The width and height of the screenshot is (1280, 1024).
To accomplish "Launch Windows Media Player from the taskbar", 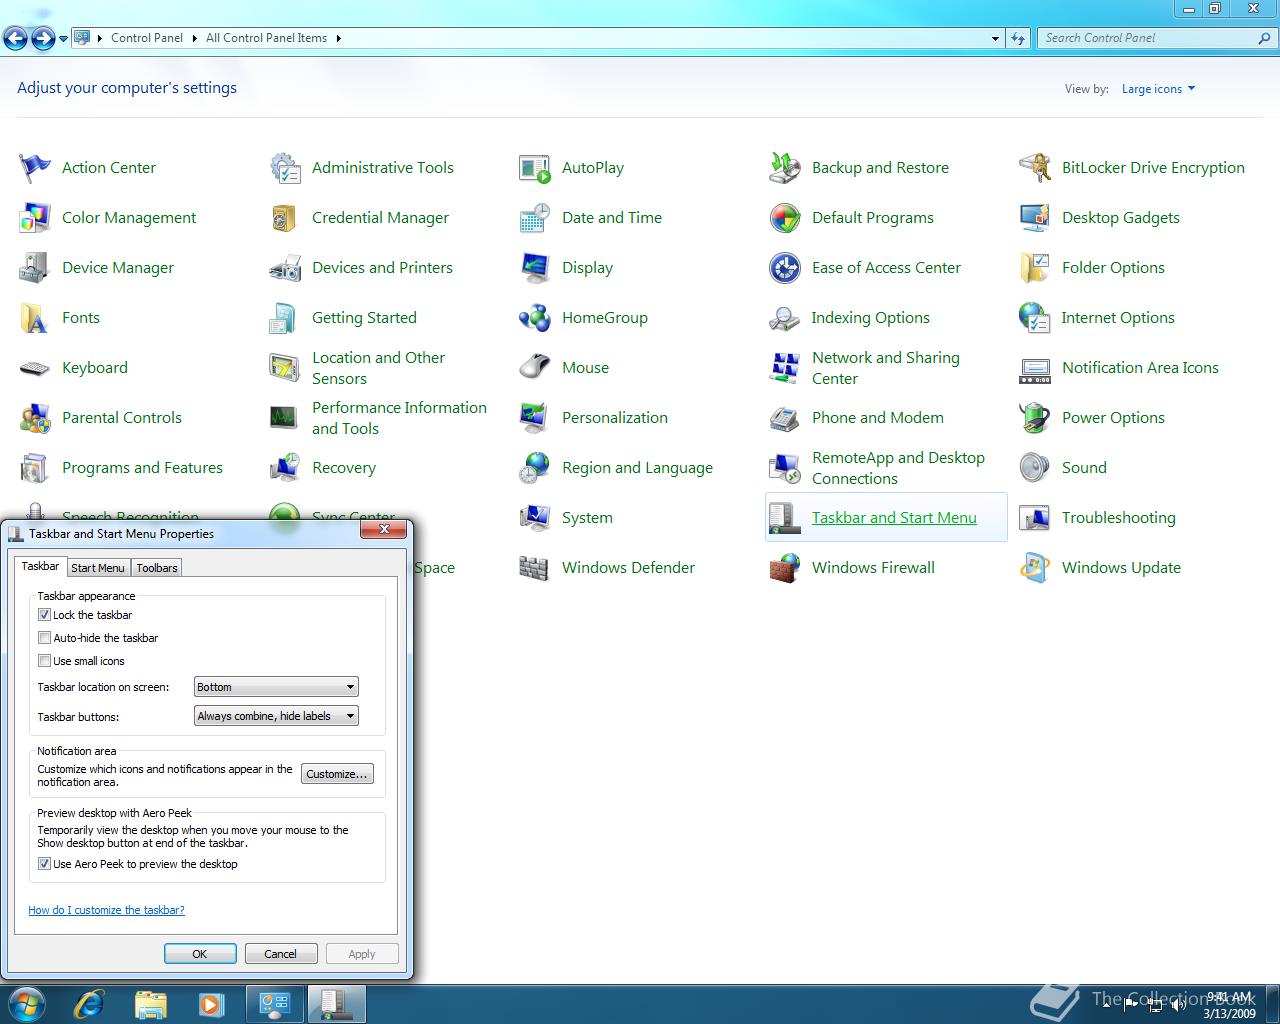I will point(211,1003).
